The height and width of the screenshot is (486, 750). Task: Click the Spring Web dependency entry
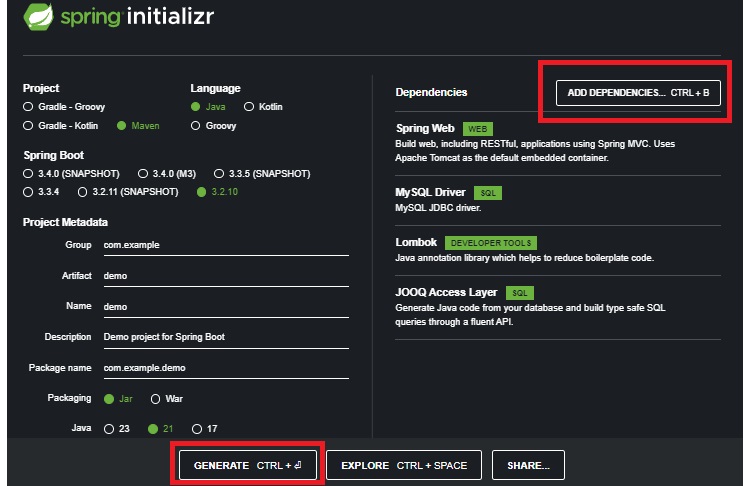pos(425,128)
